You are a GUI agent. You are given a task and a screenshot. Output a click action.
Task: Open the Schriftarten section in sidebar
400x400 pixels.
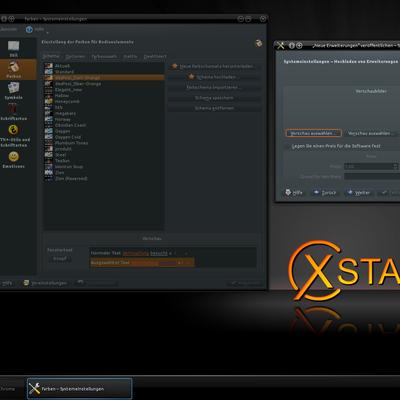point(14,112)
